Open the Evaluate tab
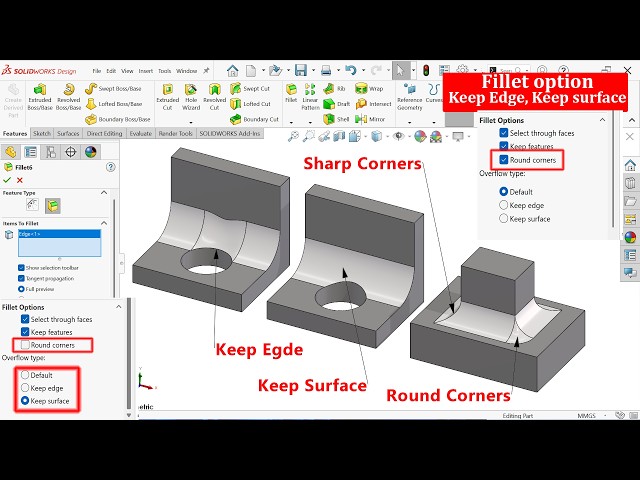Image resolution: width=640 pixels, height=480 pixels. [140, 133]
